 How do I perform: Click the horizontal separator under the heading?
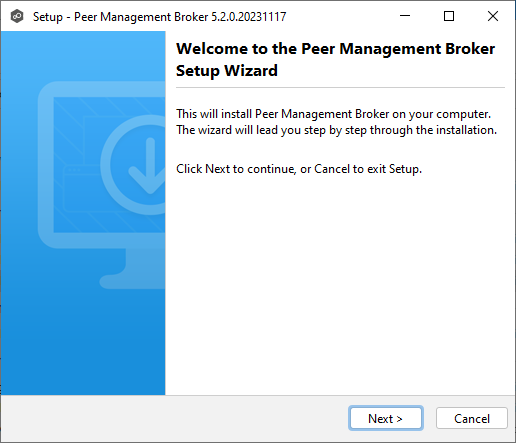coord(340,88)
